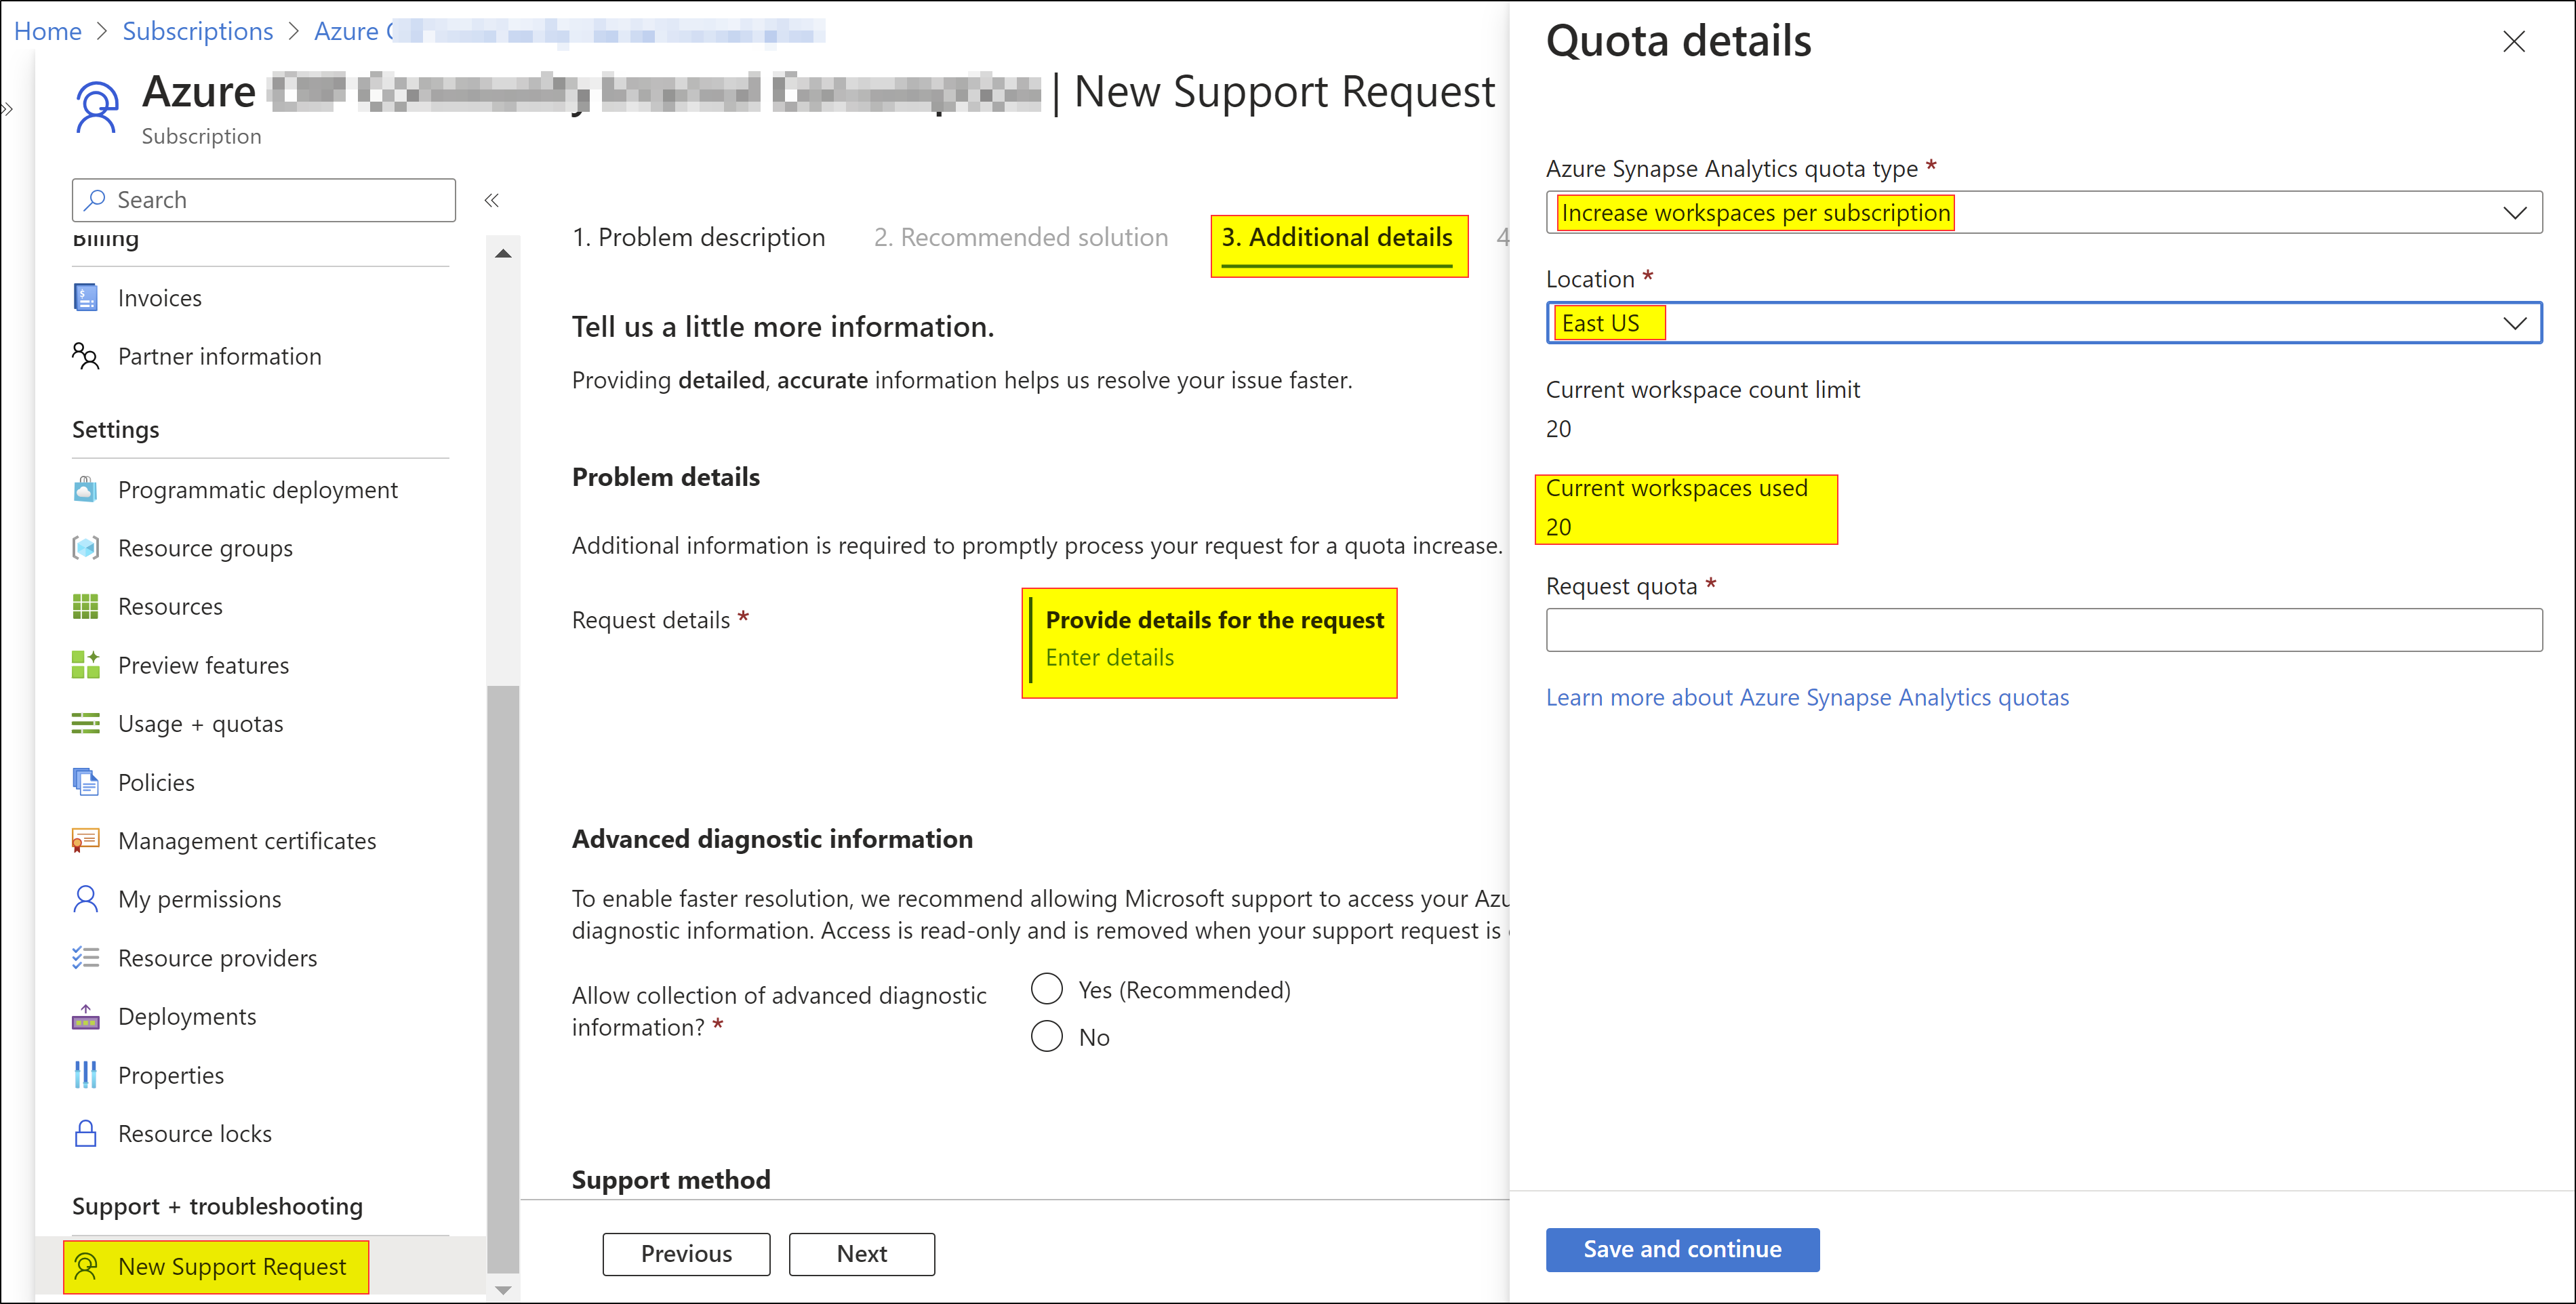Click the Invoices icon in sidebar
2576x1304 pixels.
coord(86,298)
